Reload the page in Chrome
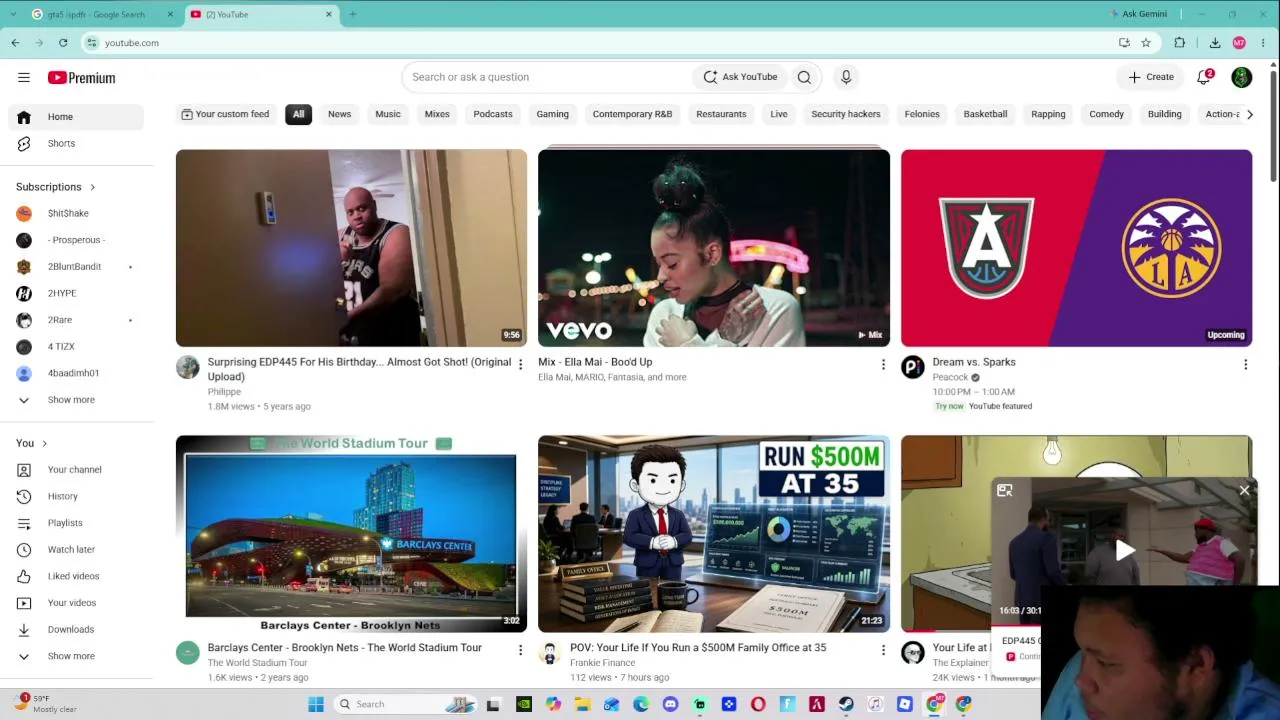This screenshot has width=1280, height=720. pyautogui.click(x=63, y=43)
